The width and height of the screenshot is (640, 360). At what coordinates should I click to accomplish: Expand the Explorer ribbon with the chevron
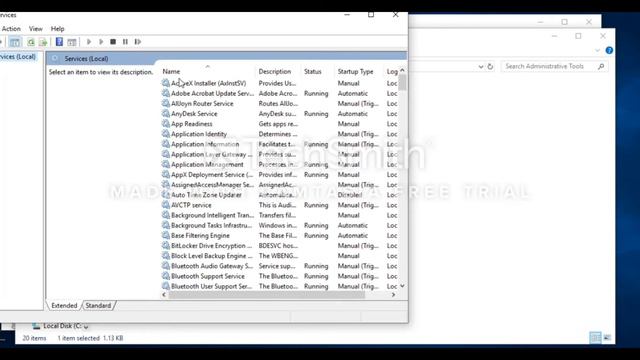[598, 51]
